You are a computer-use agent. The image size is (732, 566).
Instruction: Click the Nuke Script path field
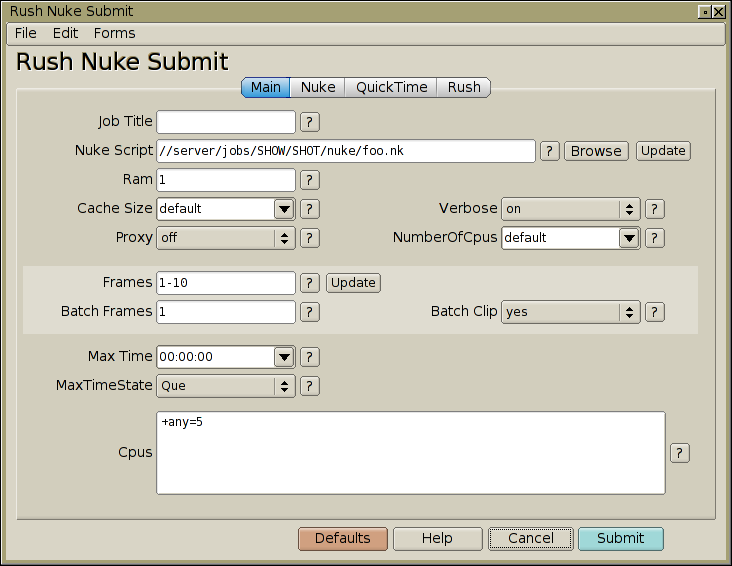(x=346, y=151)
